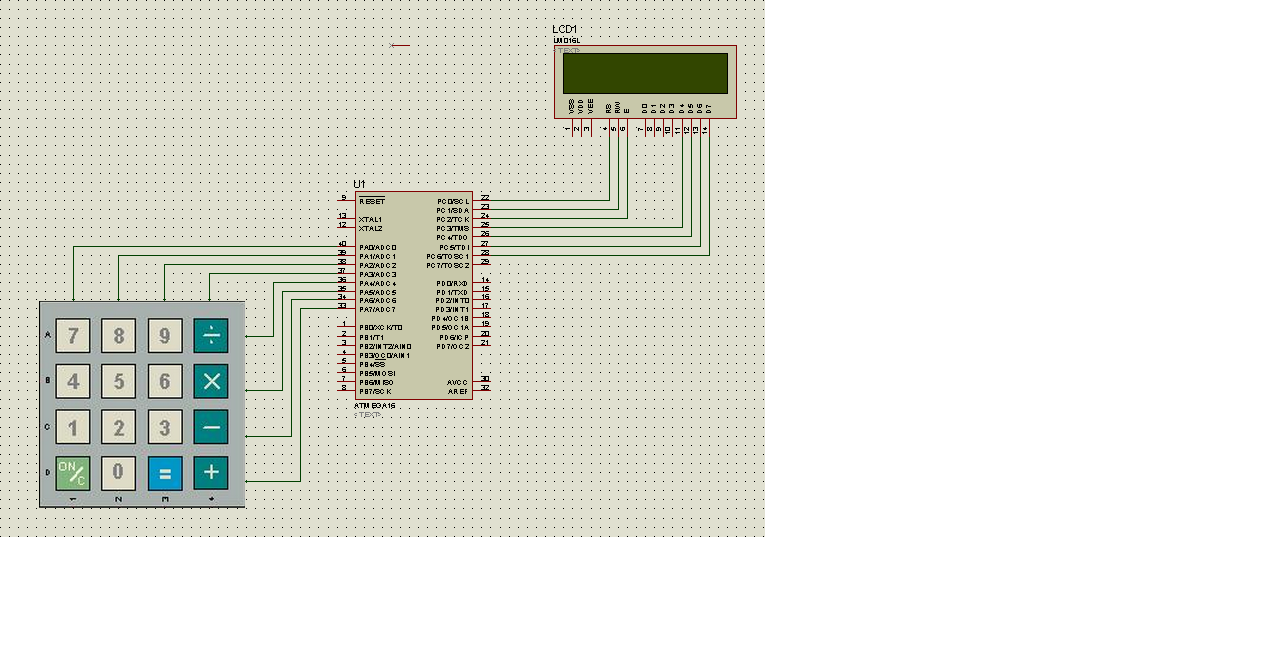Click keypad key 5
This screenshot has width=1274, height=656.
tap(119, 381)
